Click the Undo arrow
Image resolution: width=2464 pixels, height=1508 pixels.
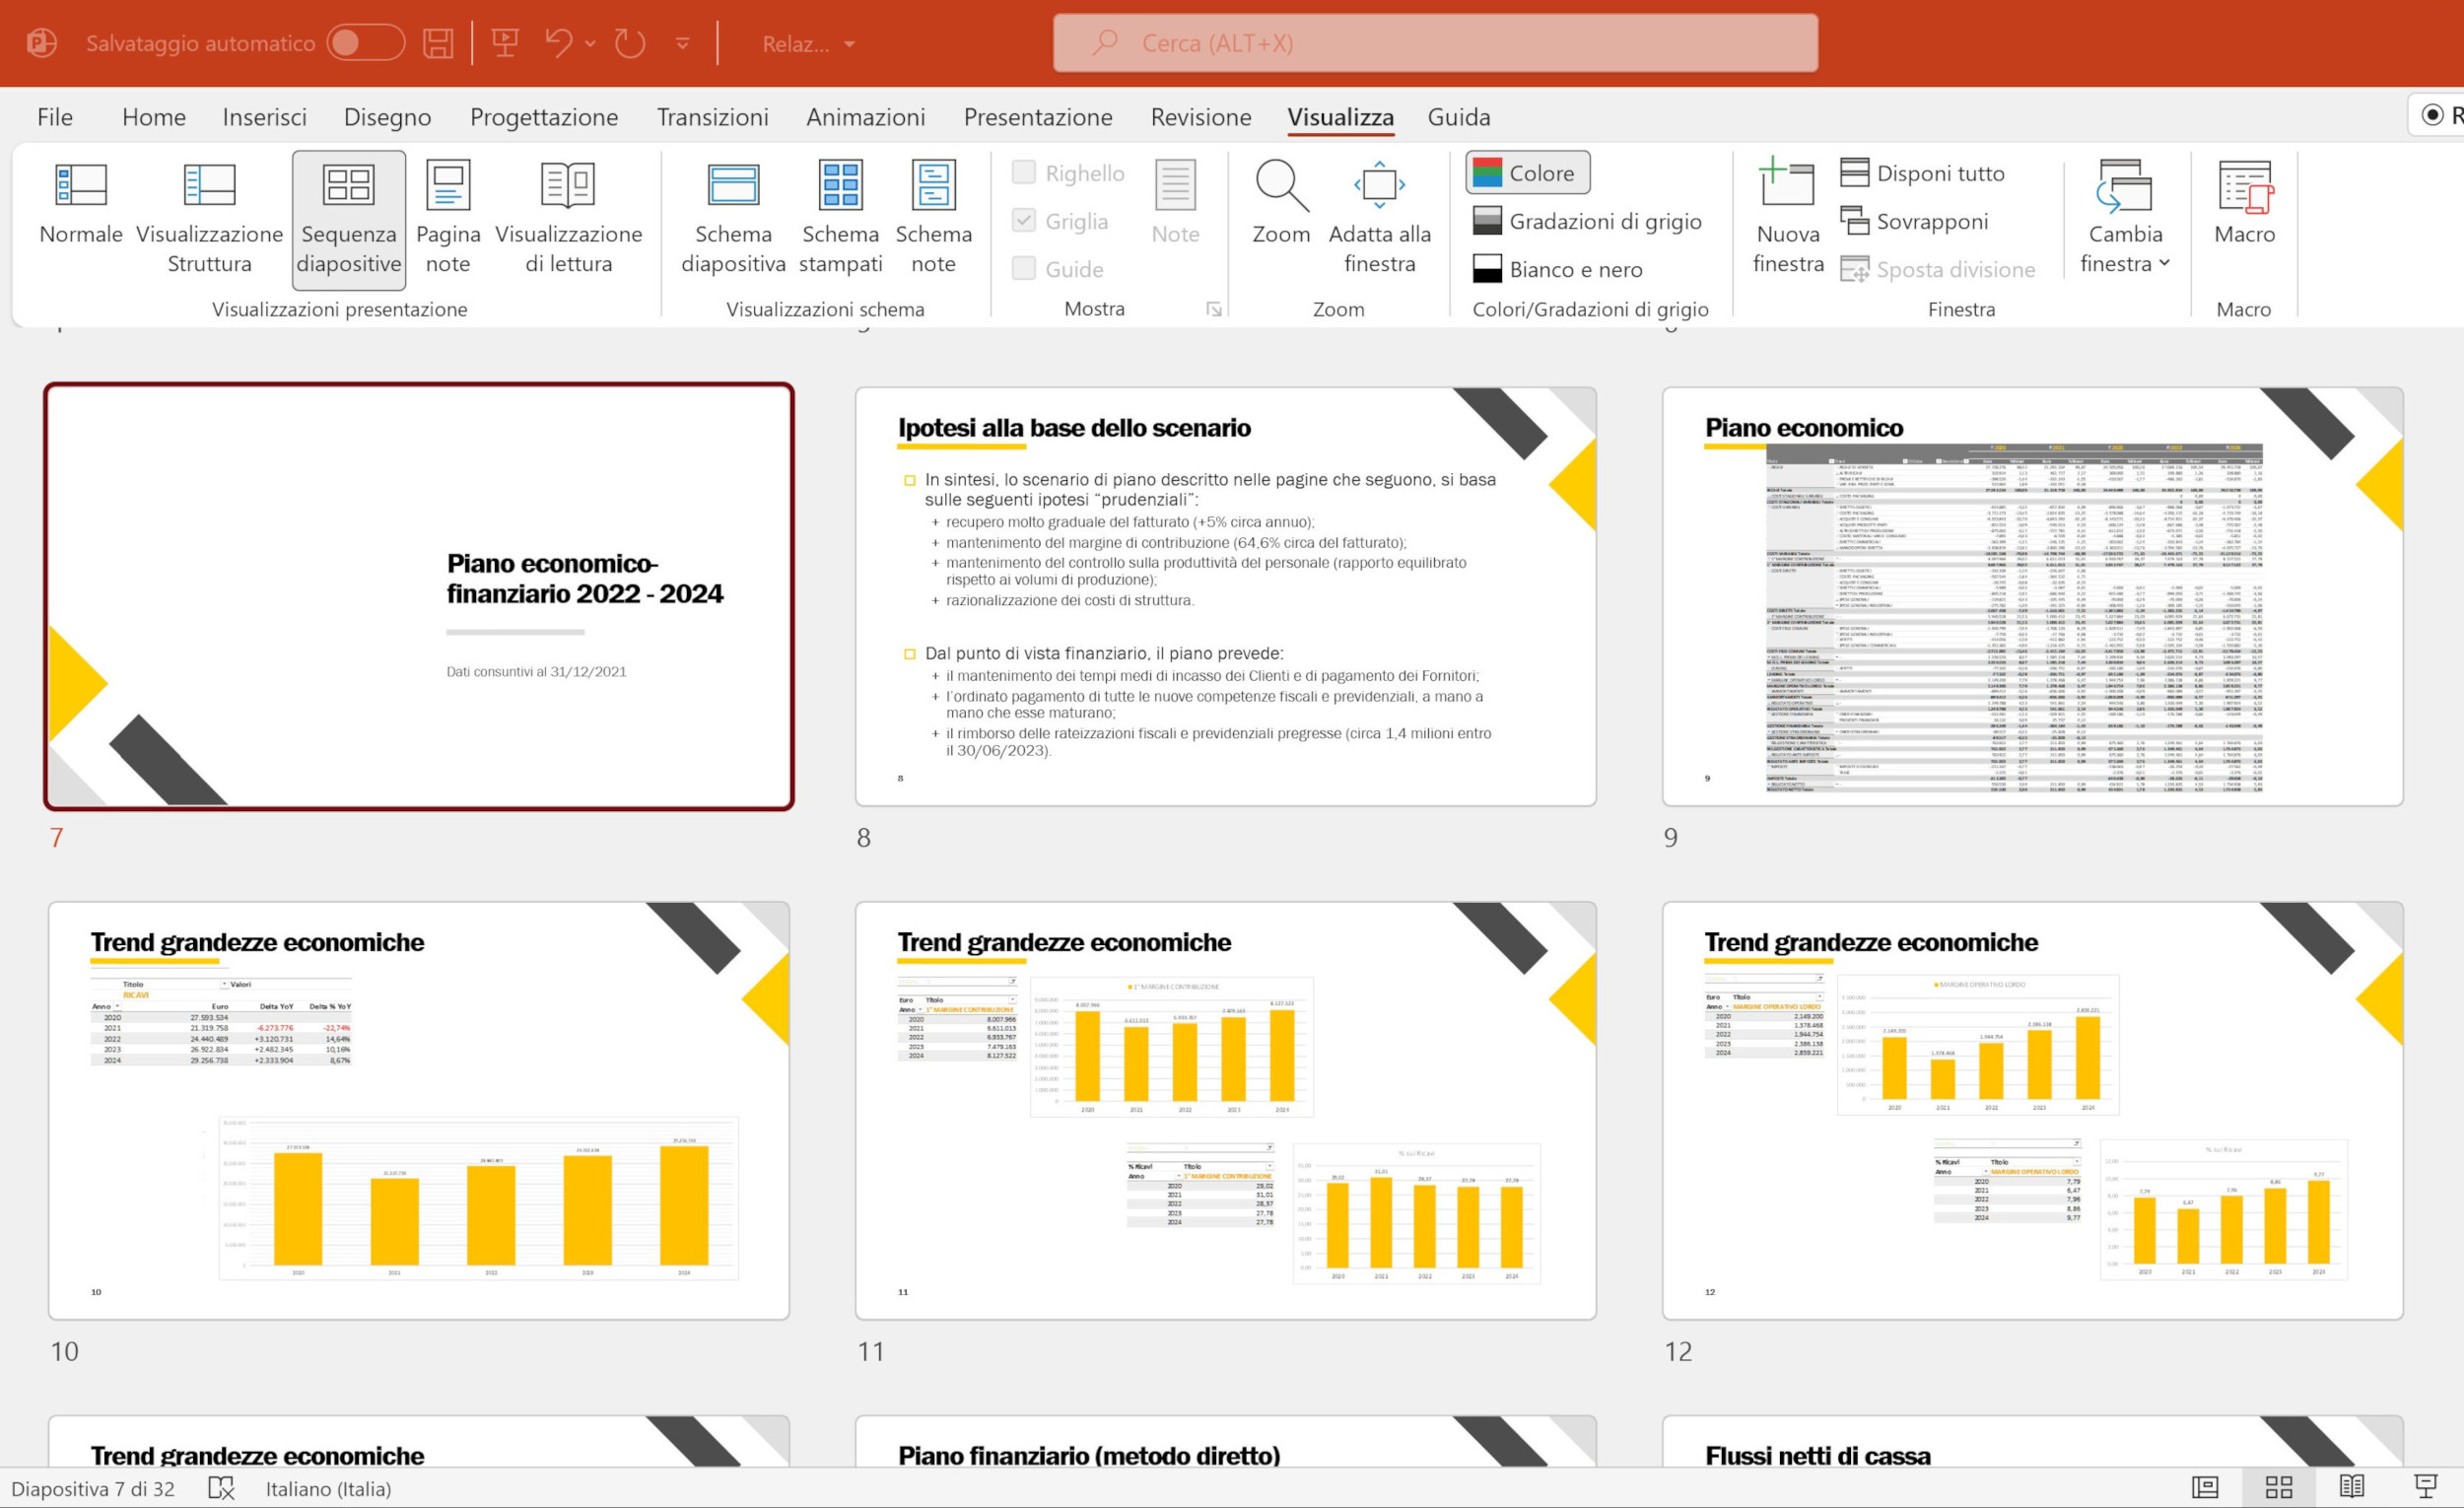558,43
